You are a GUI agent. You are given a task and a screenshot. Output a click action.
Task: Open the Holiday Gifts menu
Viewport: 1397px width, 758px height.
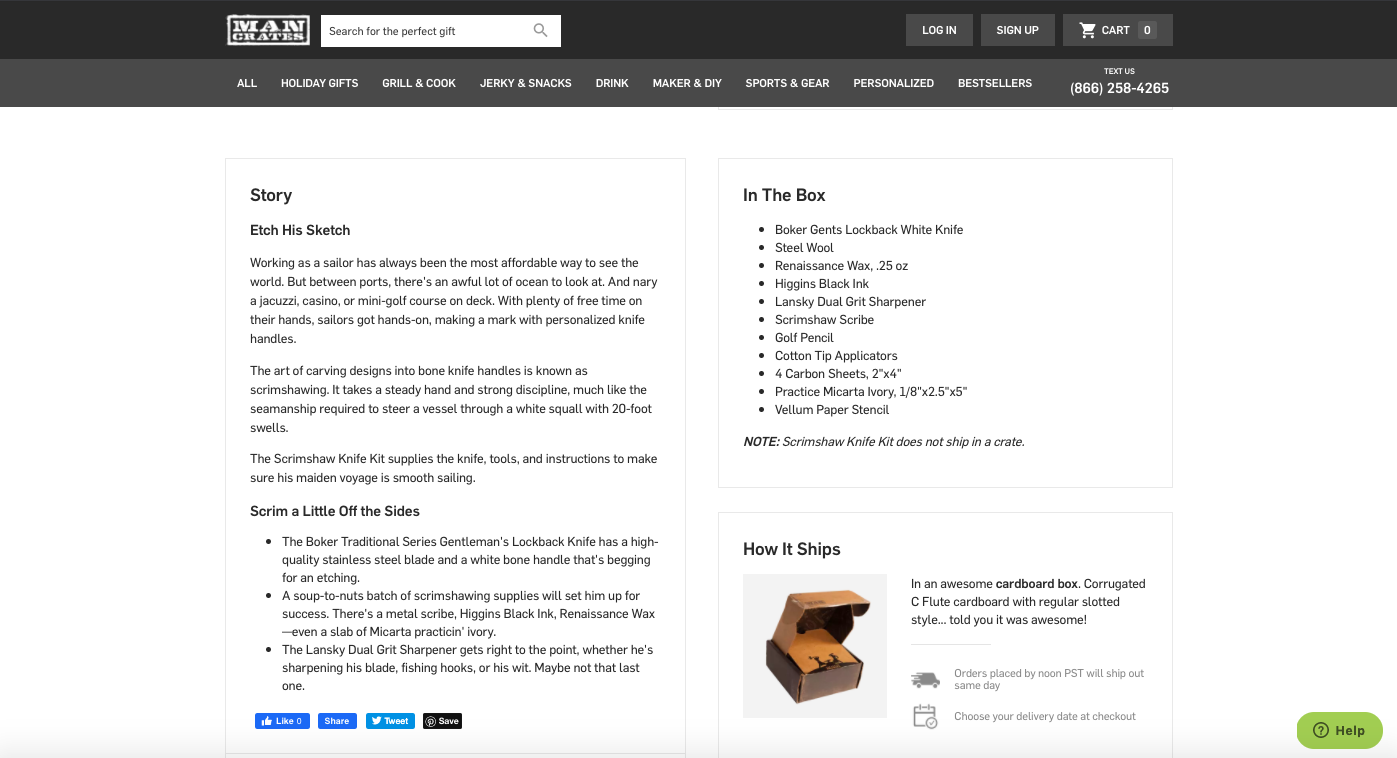tap(319, 83)
